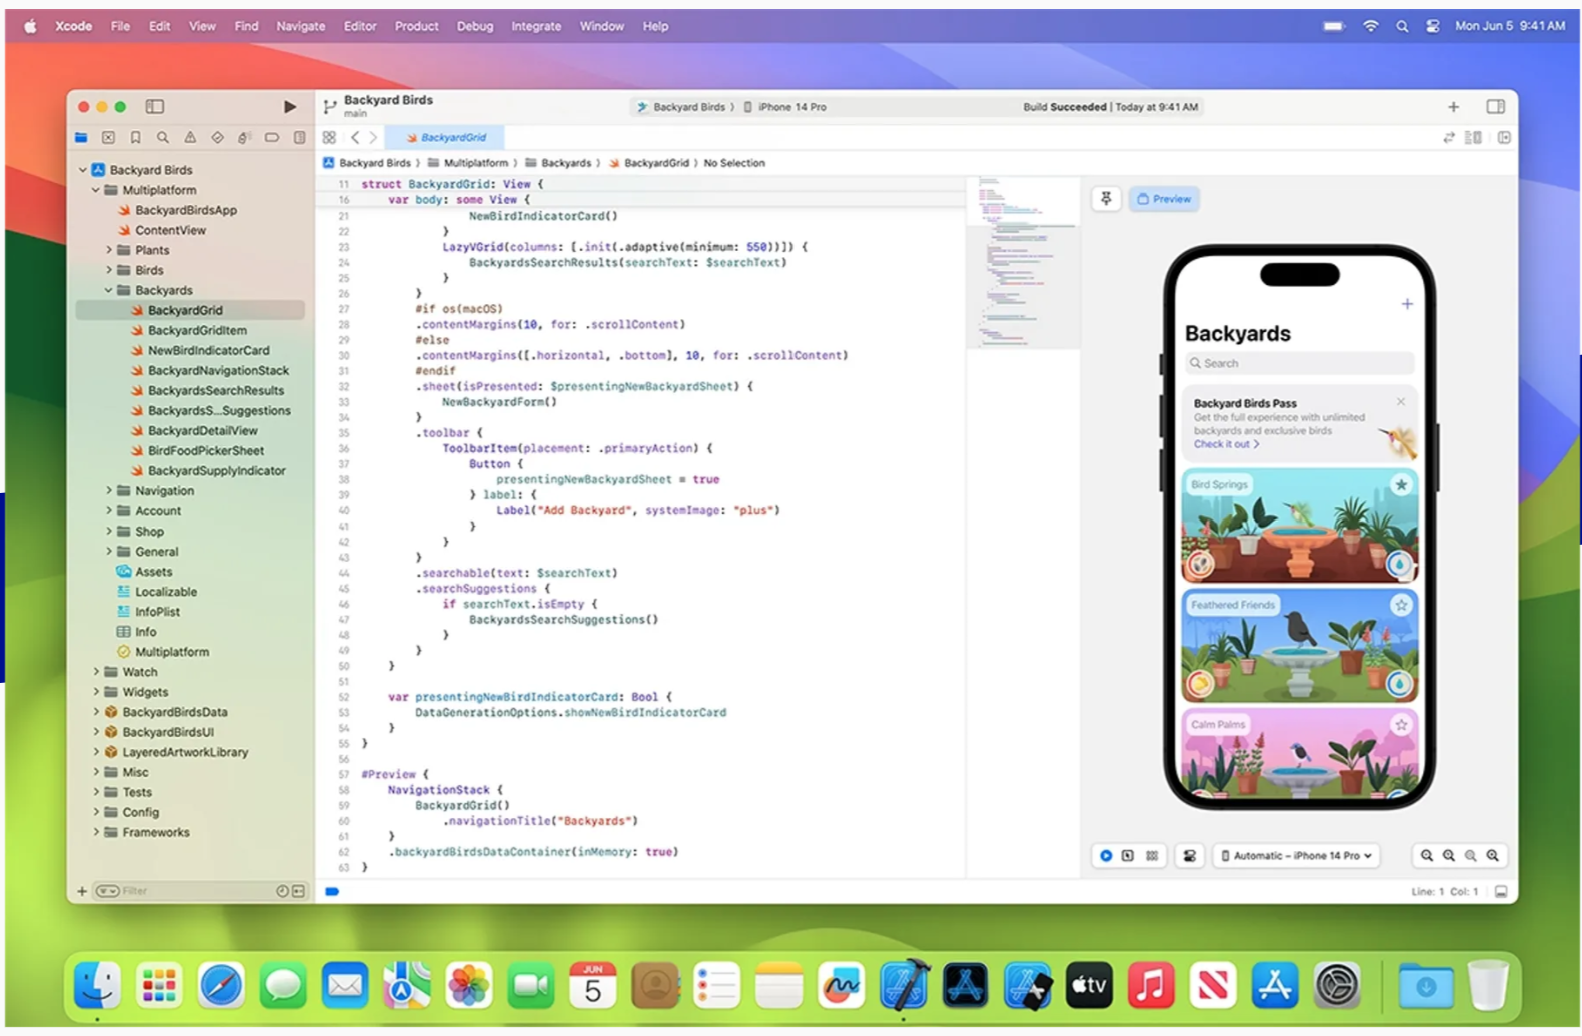Switch preview to Selectable mode
This screenshot has height=1036, width=1582.
(x=1128, y=856)
